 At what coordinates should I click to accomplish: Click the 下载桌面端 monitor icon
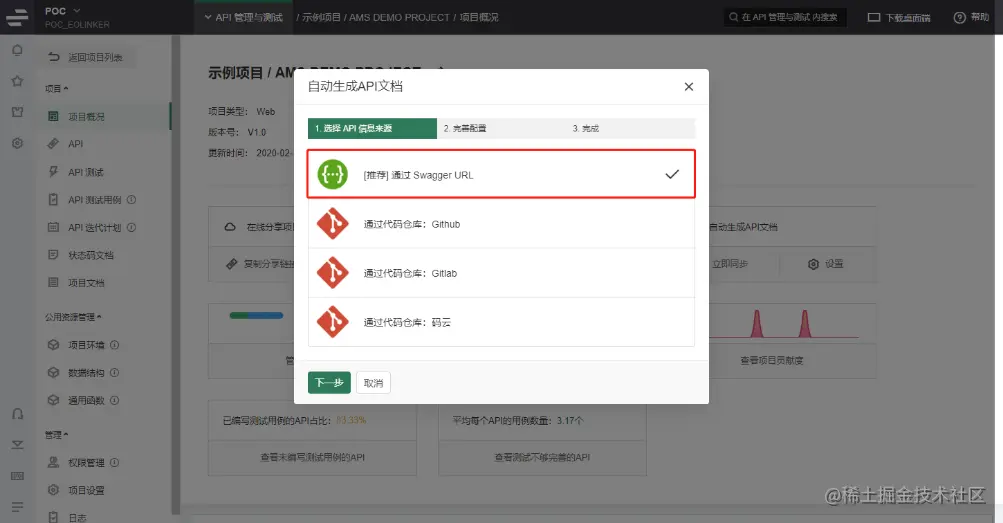point(874,17)
